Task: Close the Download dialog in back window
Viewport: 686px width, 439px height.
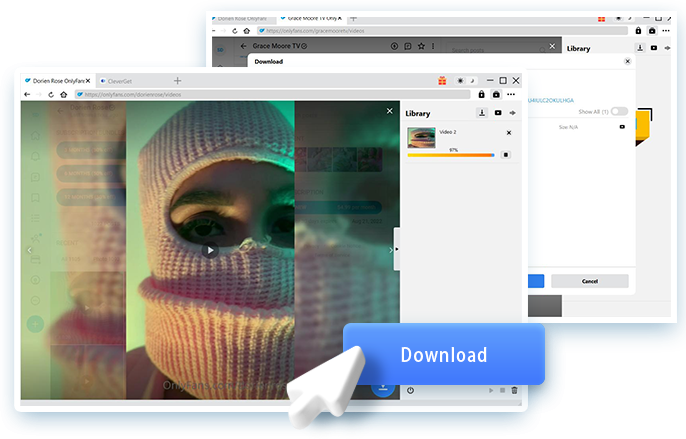Action: 627,61
